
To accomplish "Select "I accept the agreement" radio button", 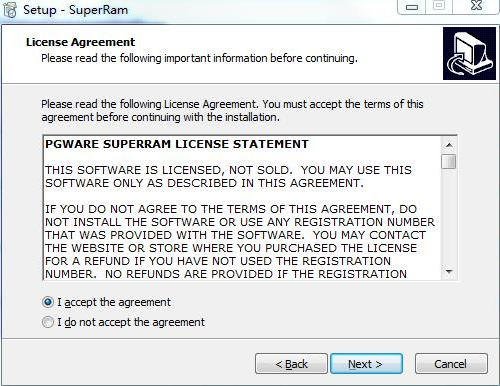I will pyautogui.click(x=48, y=302).
